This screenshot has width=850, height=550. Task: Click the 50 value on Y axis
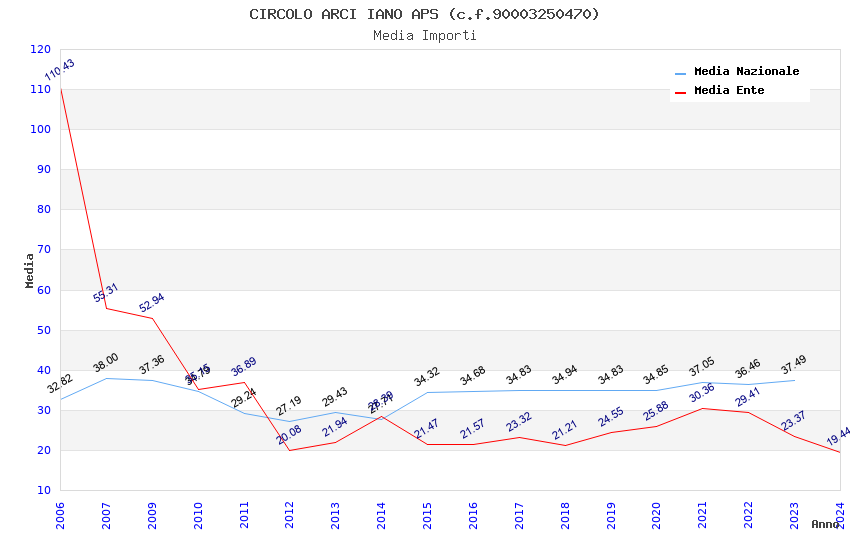coord(44,330)
